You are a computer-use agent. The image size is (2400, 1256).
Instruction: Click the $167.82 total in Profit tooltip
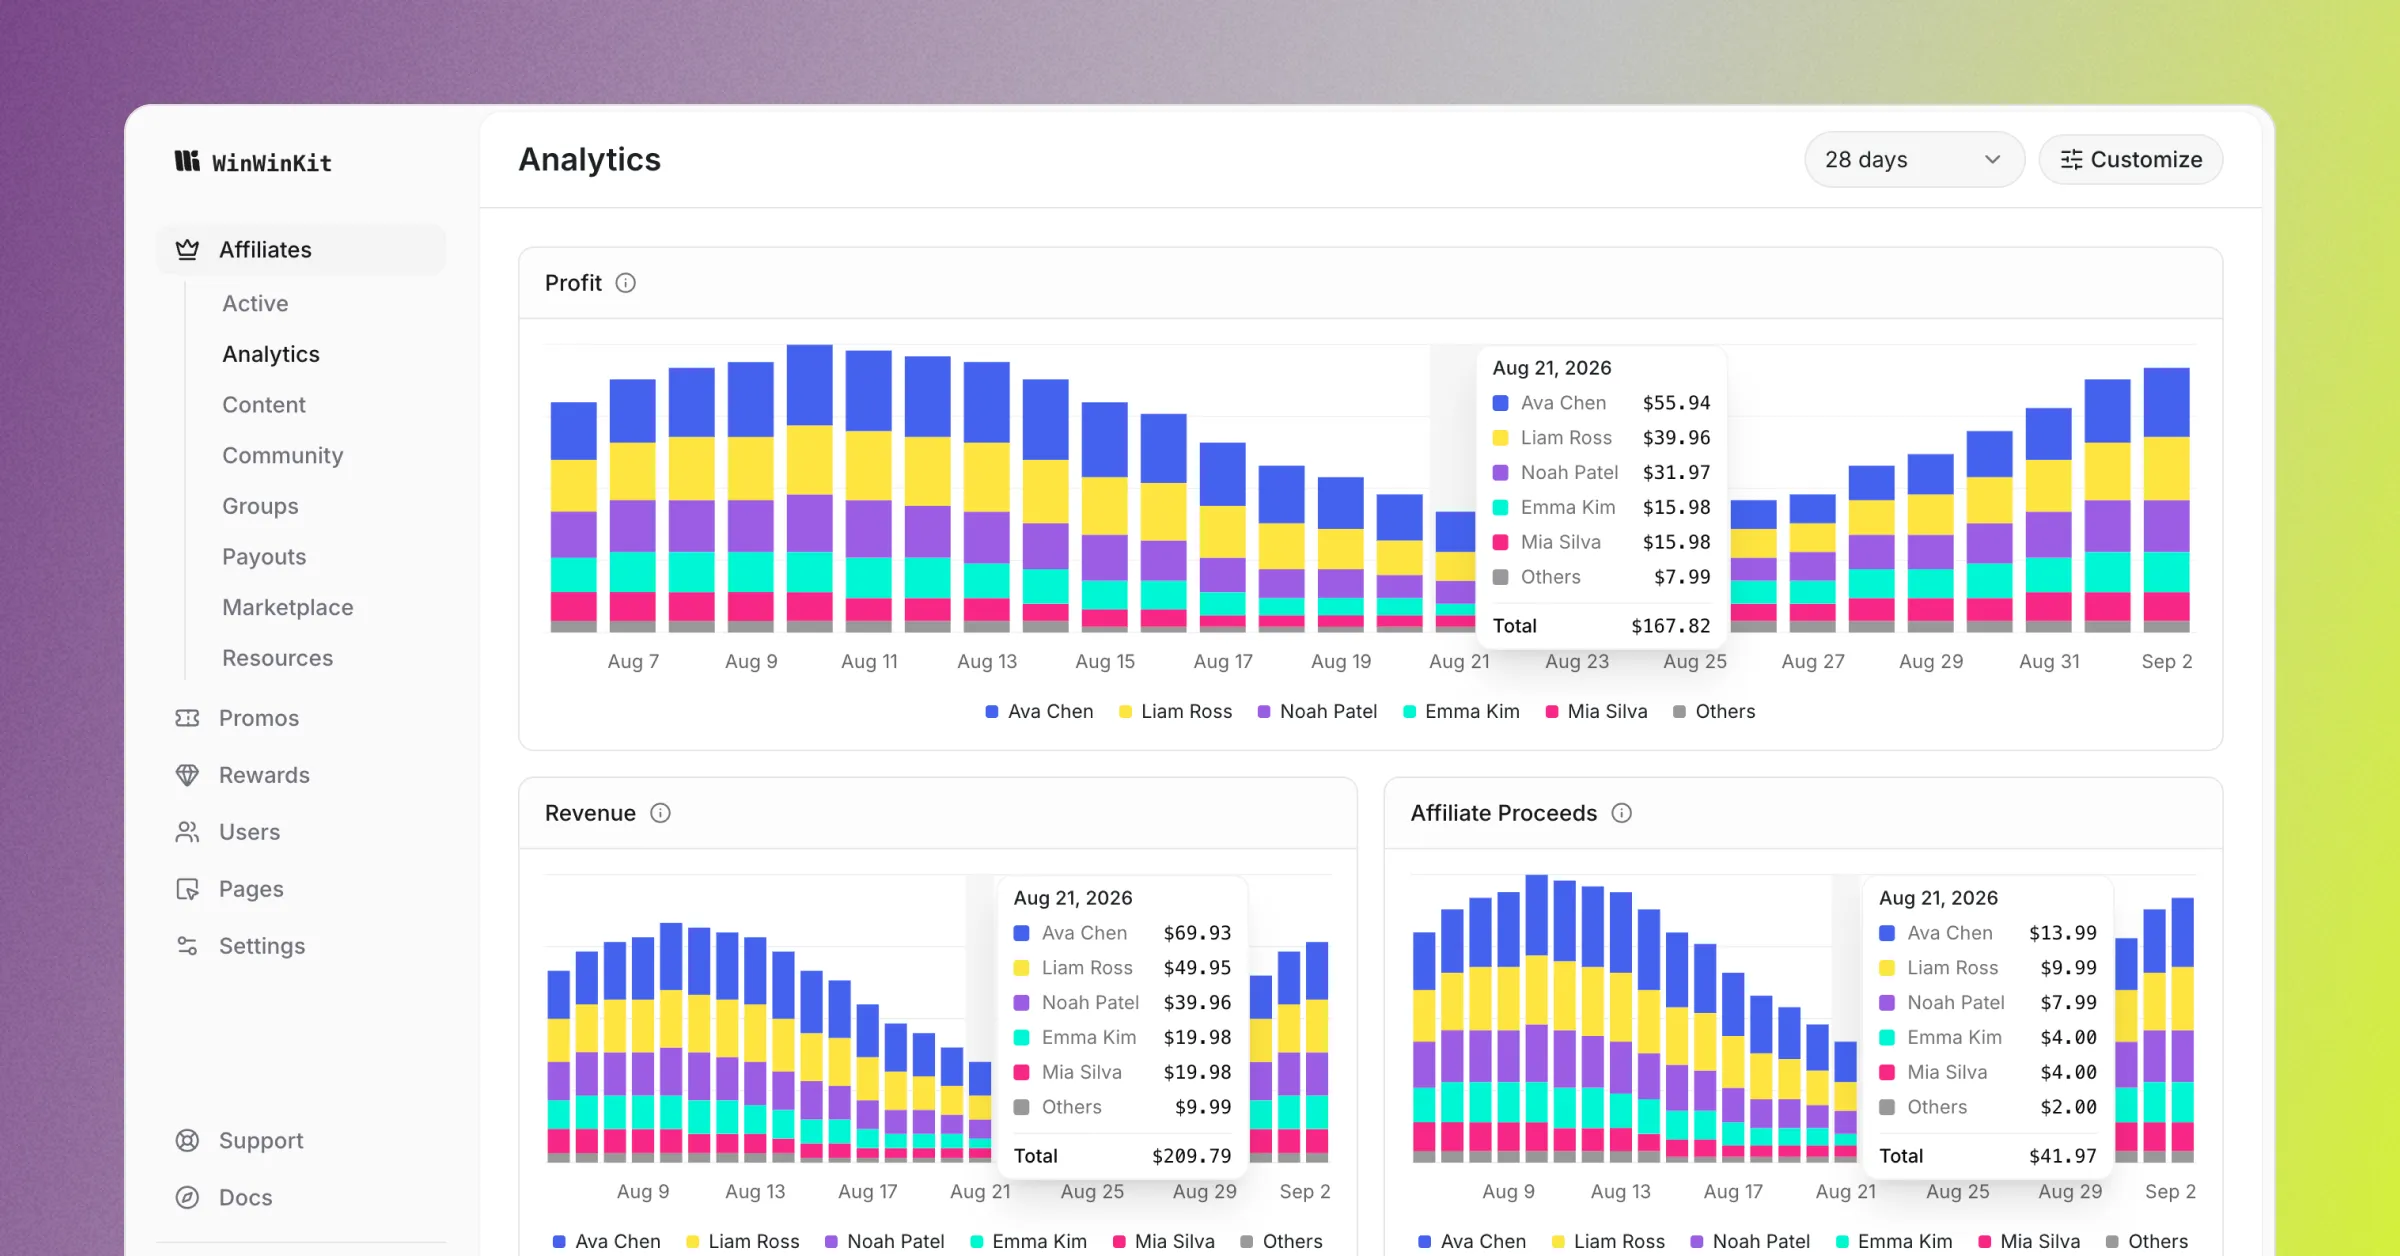(1671, 626)
